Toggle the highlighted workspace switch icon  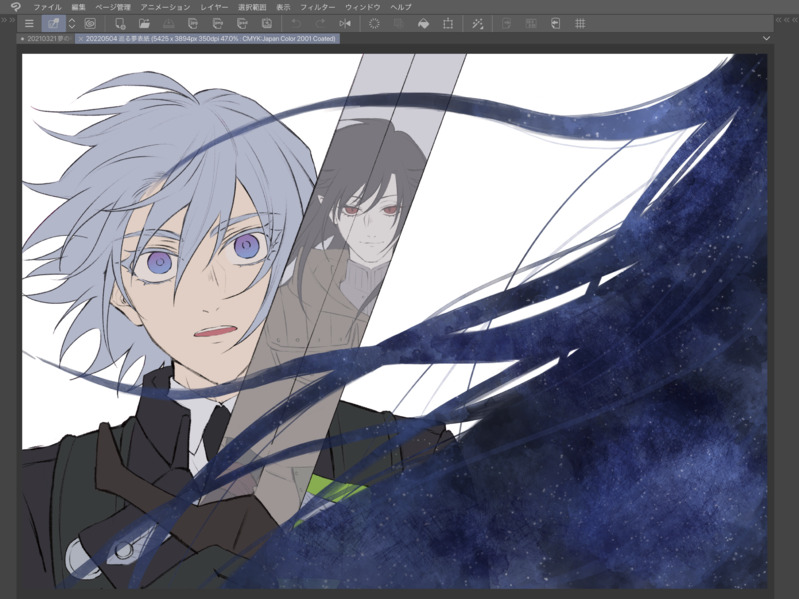point(53,23)
